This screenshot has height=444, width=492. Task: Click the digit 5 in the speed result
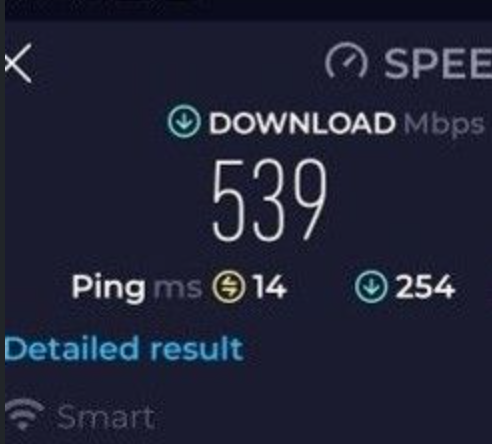[x=228, y=200]
